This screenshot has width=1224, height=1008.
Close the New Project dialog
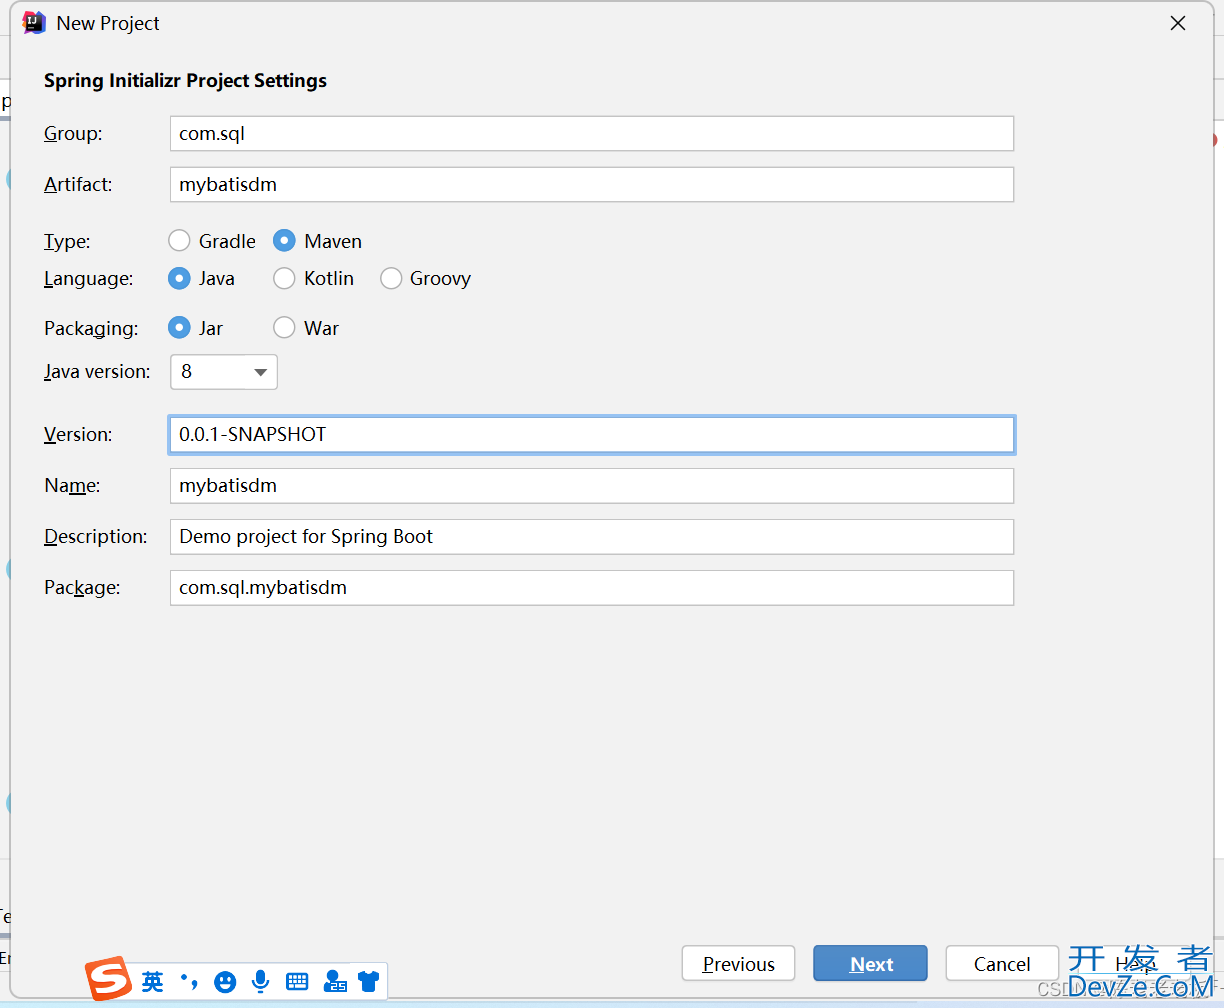[x=1178, y=23]
